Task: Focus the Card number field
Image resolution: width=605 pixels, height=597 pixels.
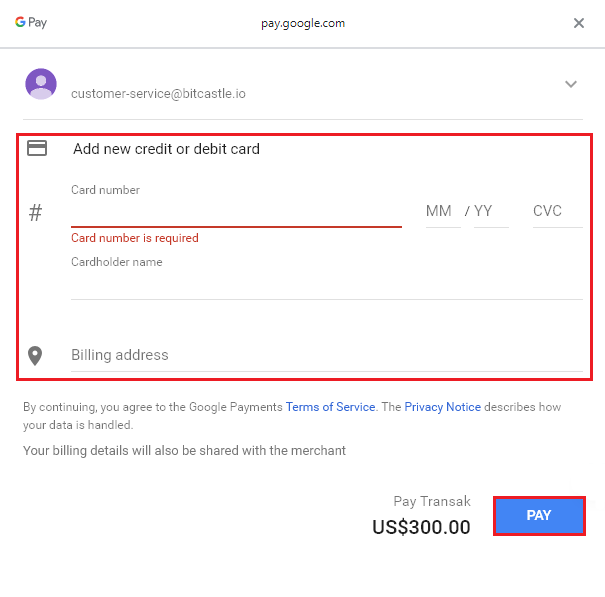Action: 236,212
